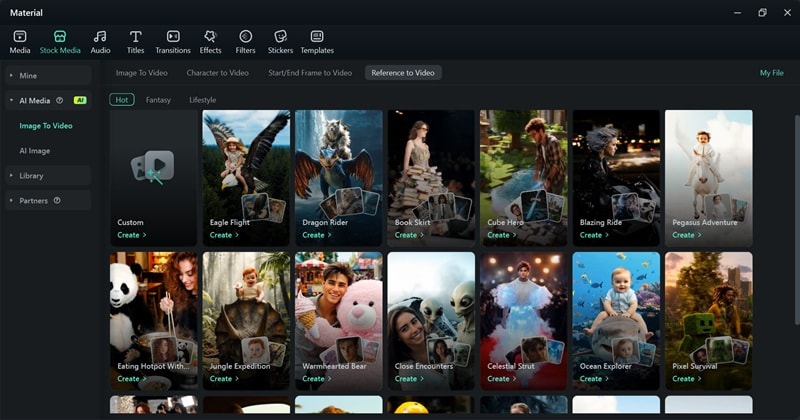Select the Fantasy category filter
This screenshot has width=800, height=420.
coord(158,100)
